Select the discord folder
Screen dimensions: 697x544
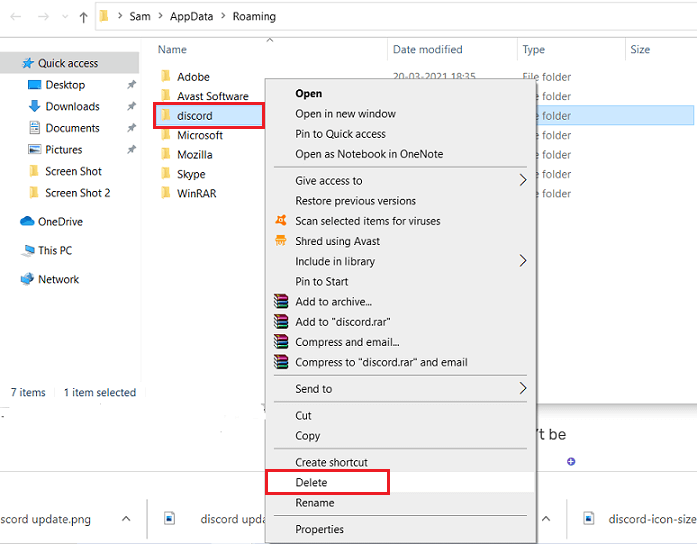click(x=195, y=116)
